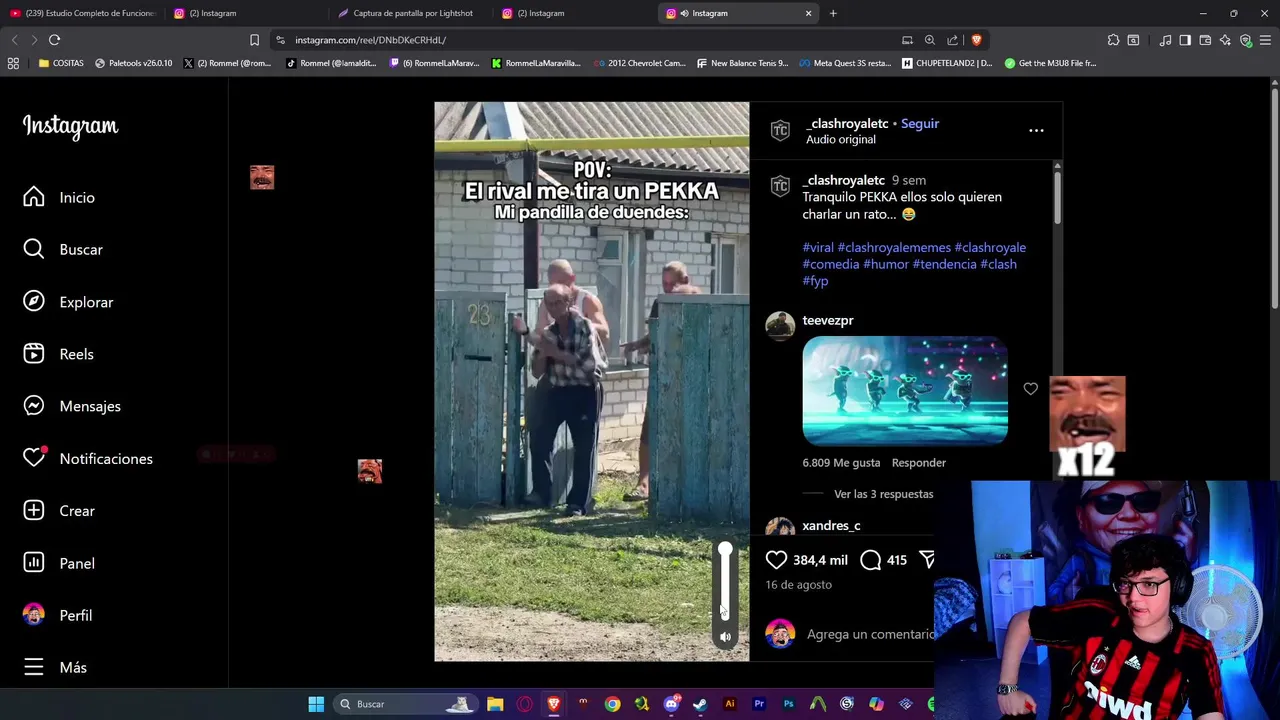Viewport: 1280px width, 720px height.
Task: Open the Brave VPN shield icon
Action: tap(1245, 40)
